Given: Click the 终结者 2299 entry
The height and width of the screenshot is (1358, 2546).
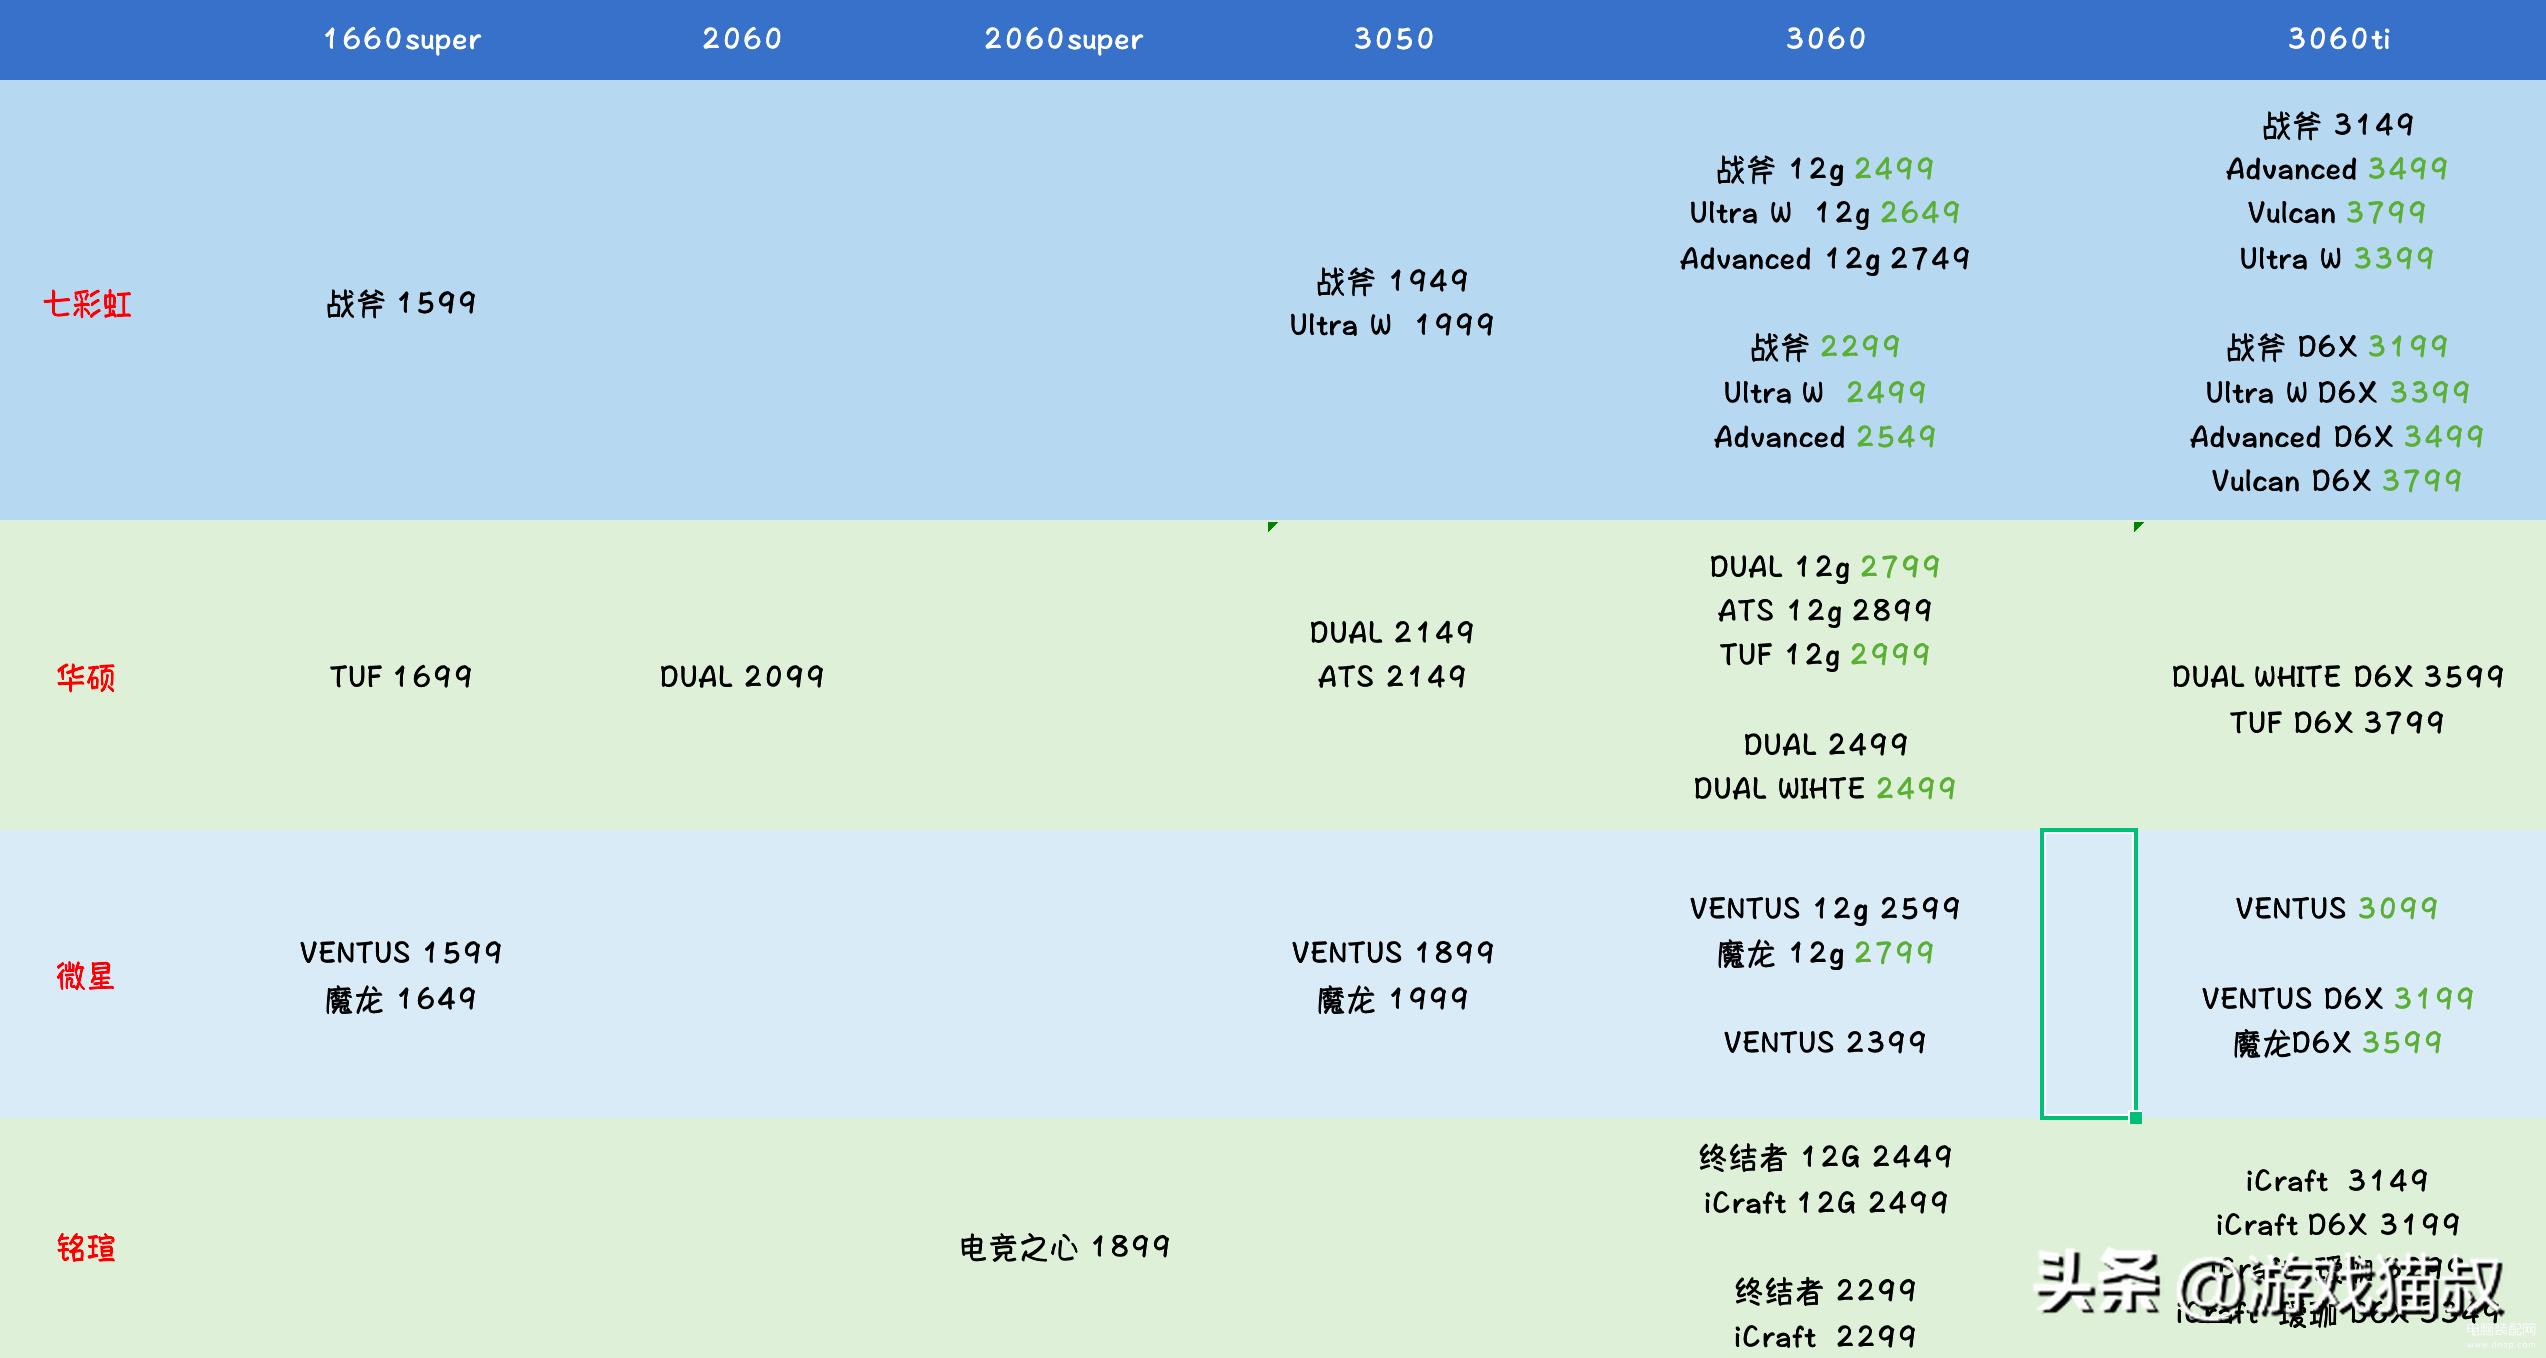Looking at the screenshot, I should 1825,1291.
